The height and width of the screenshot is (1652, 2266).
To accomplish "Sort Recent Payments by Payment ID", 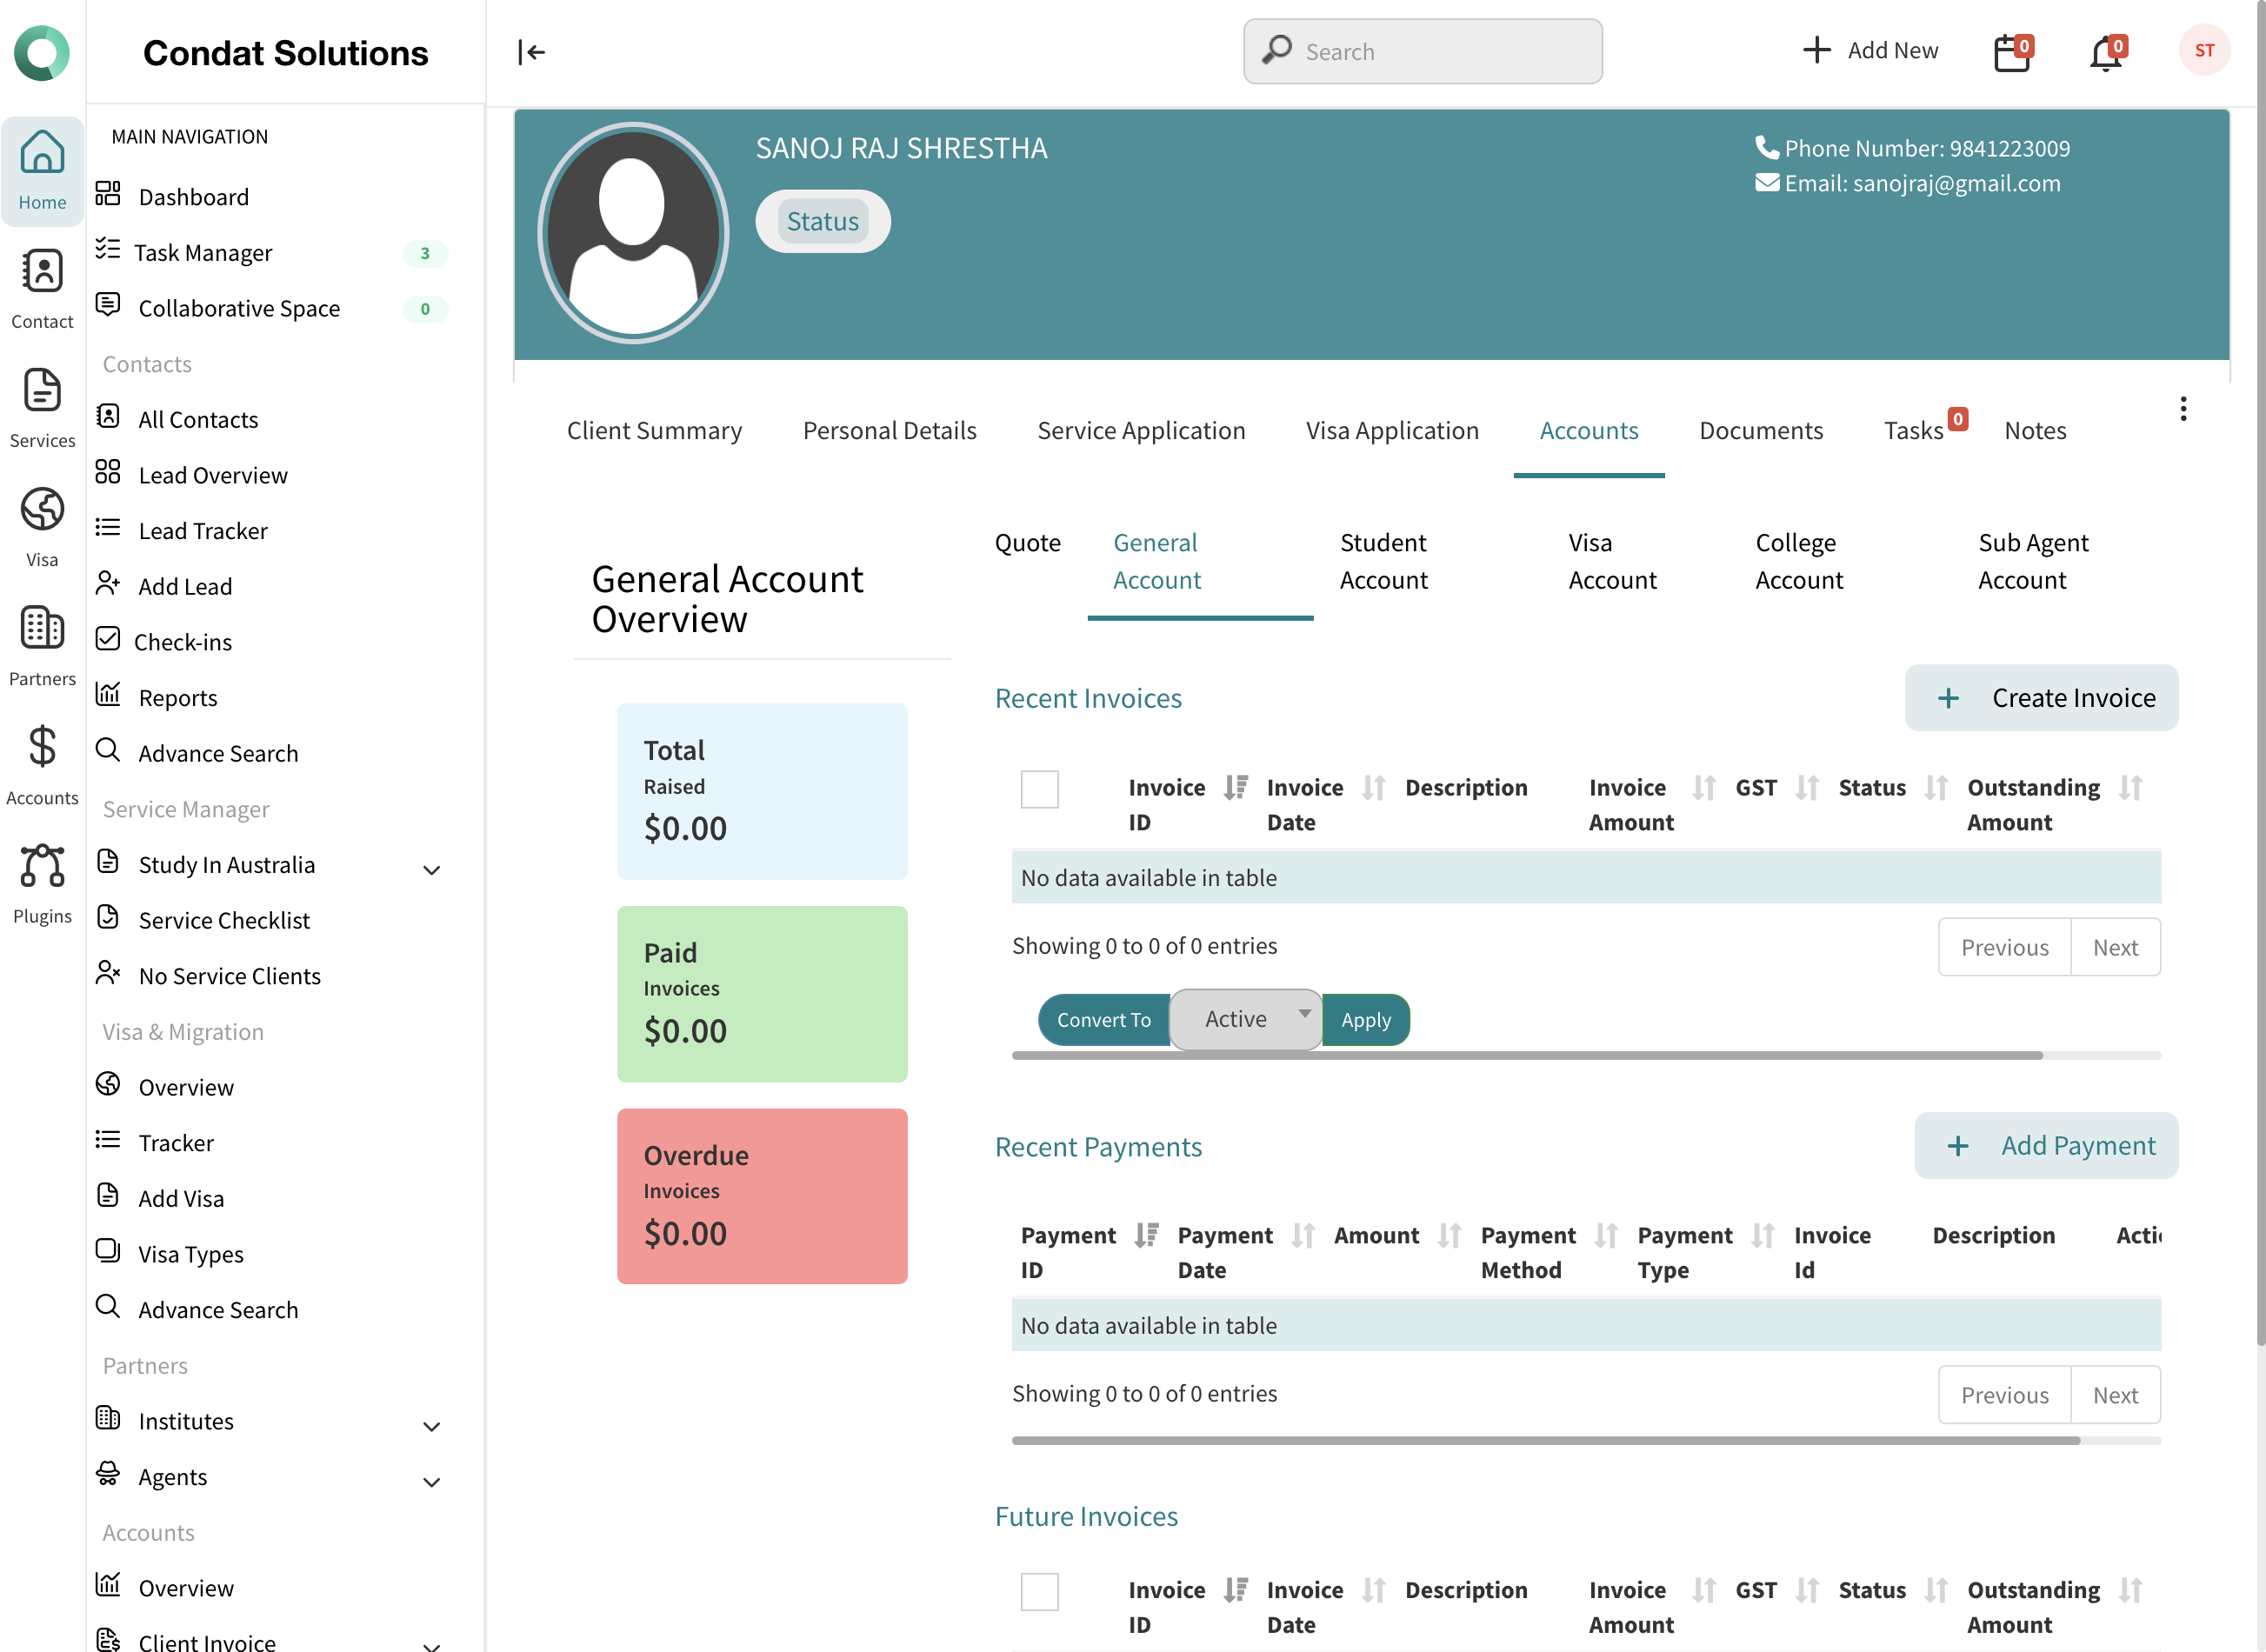I will (1146, 1236).
